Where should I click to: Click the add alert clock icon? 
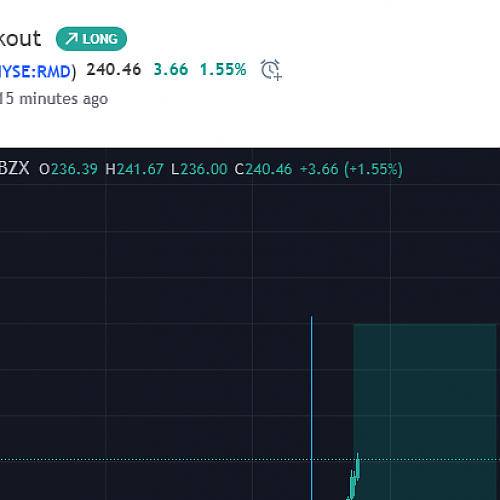pyautogui.click(x=271, y=70)
